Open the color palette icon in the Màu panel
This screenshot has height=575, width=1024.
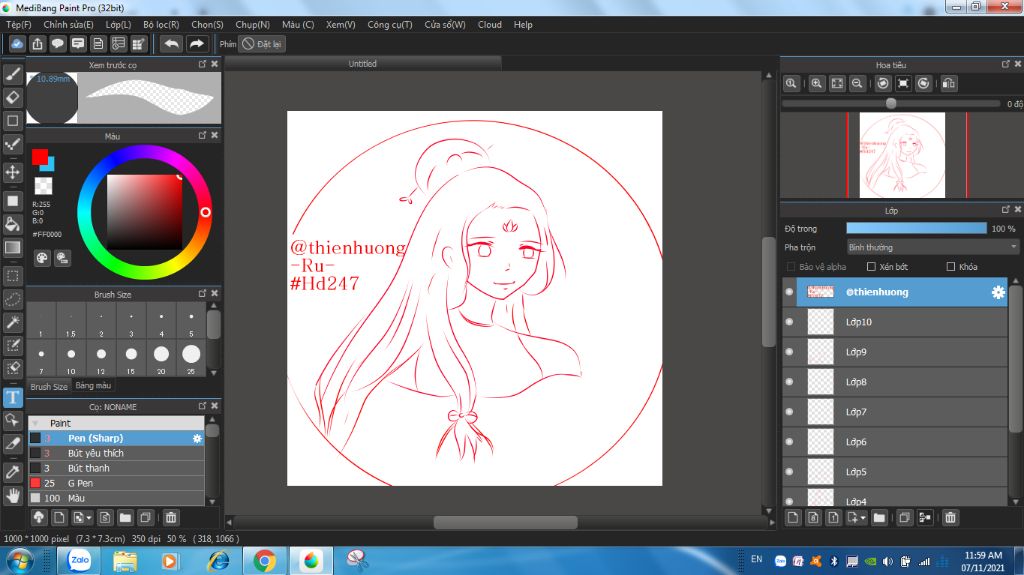[42, 258]
